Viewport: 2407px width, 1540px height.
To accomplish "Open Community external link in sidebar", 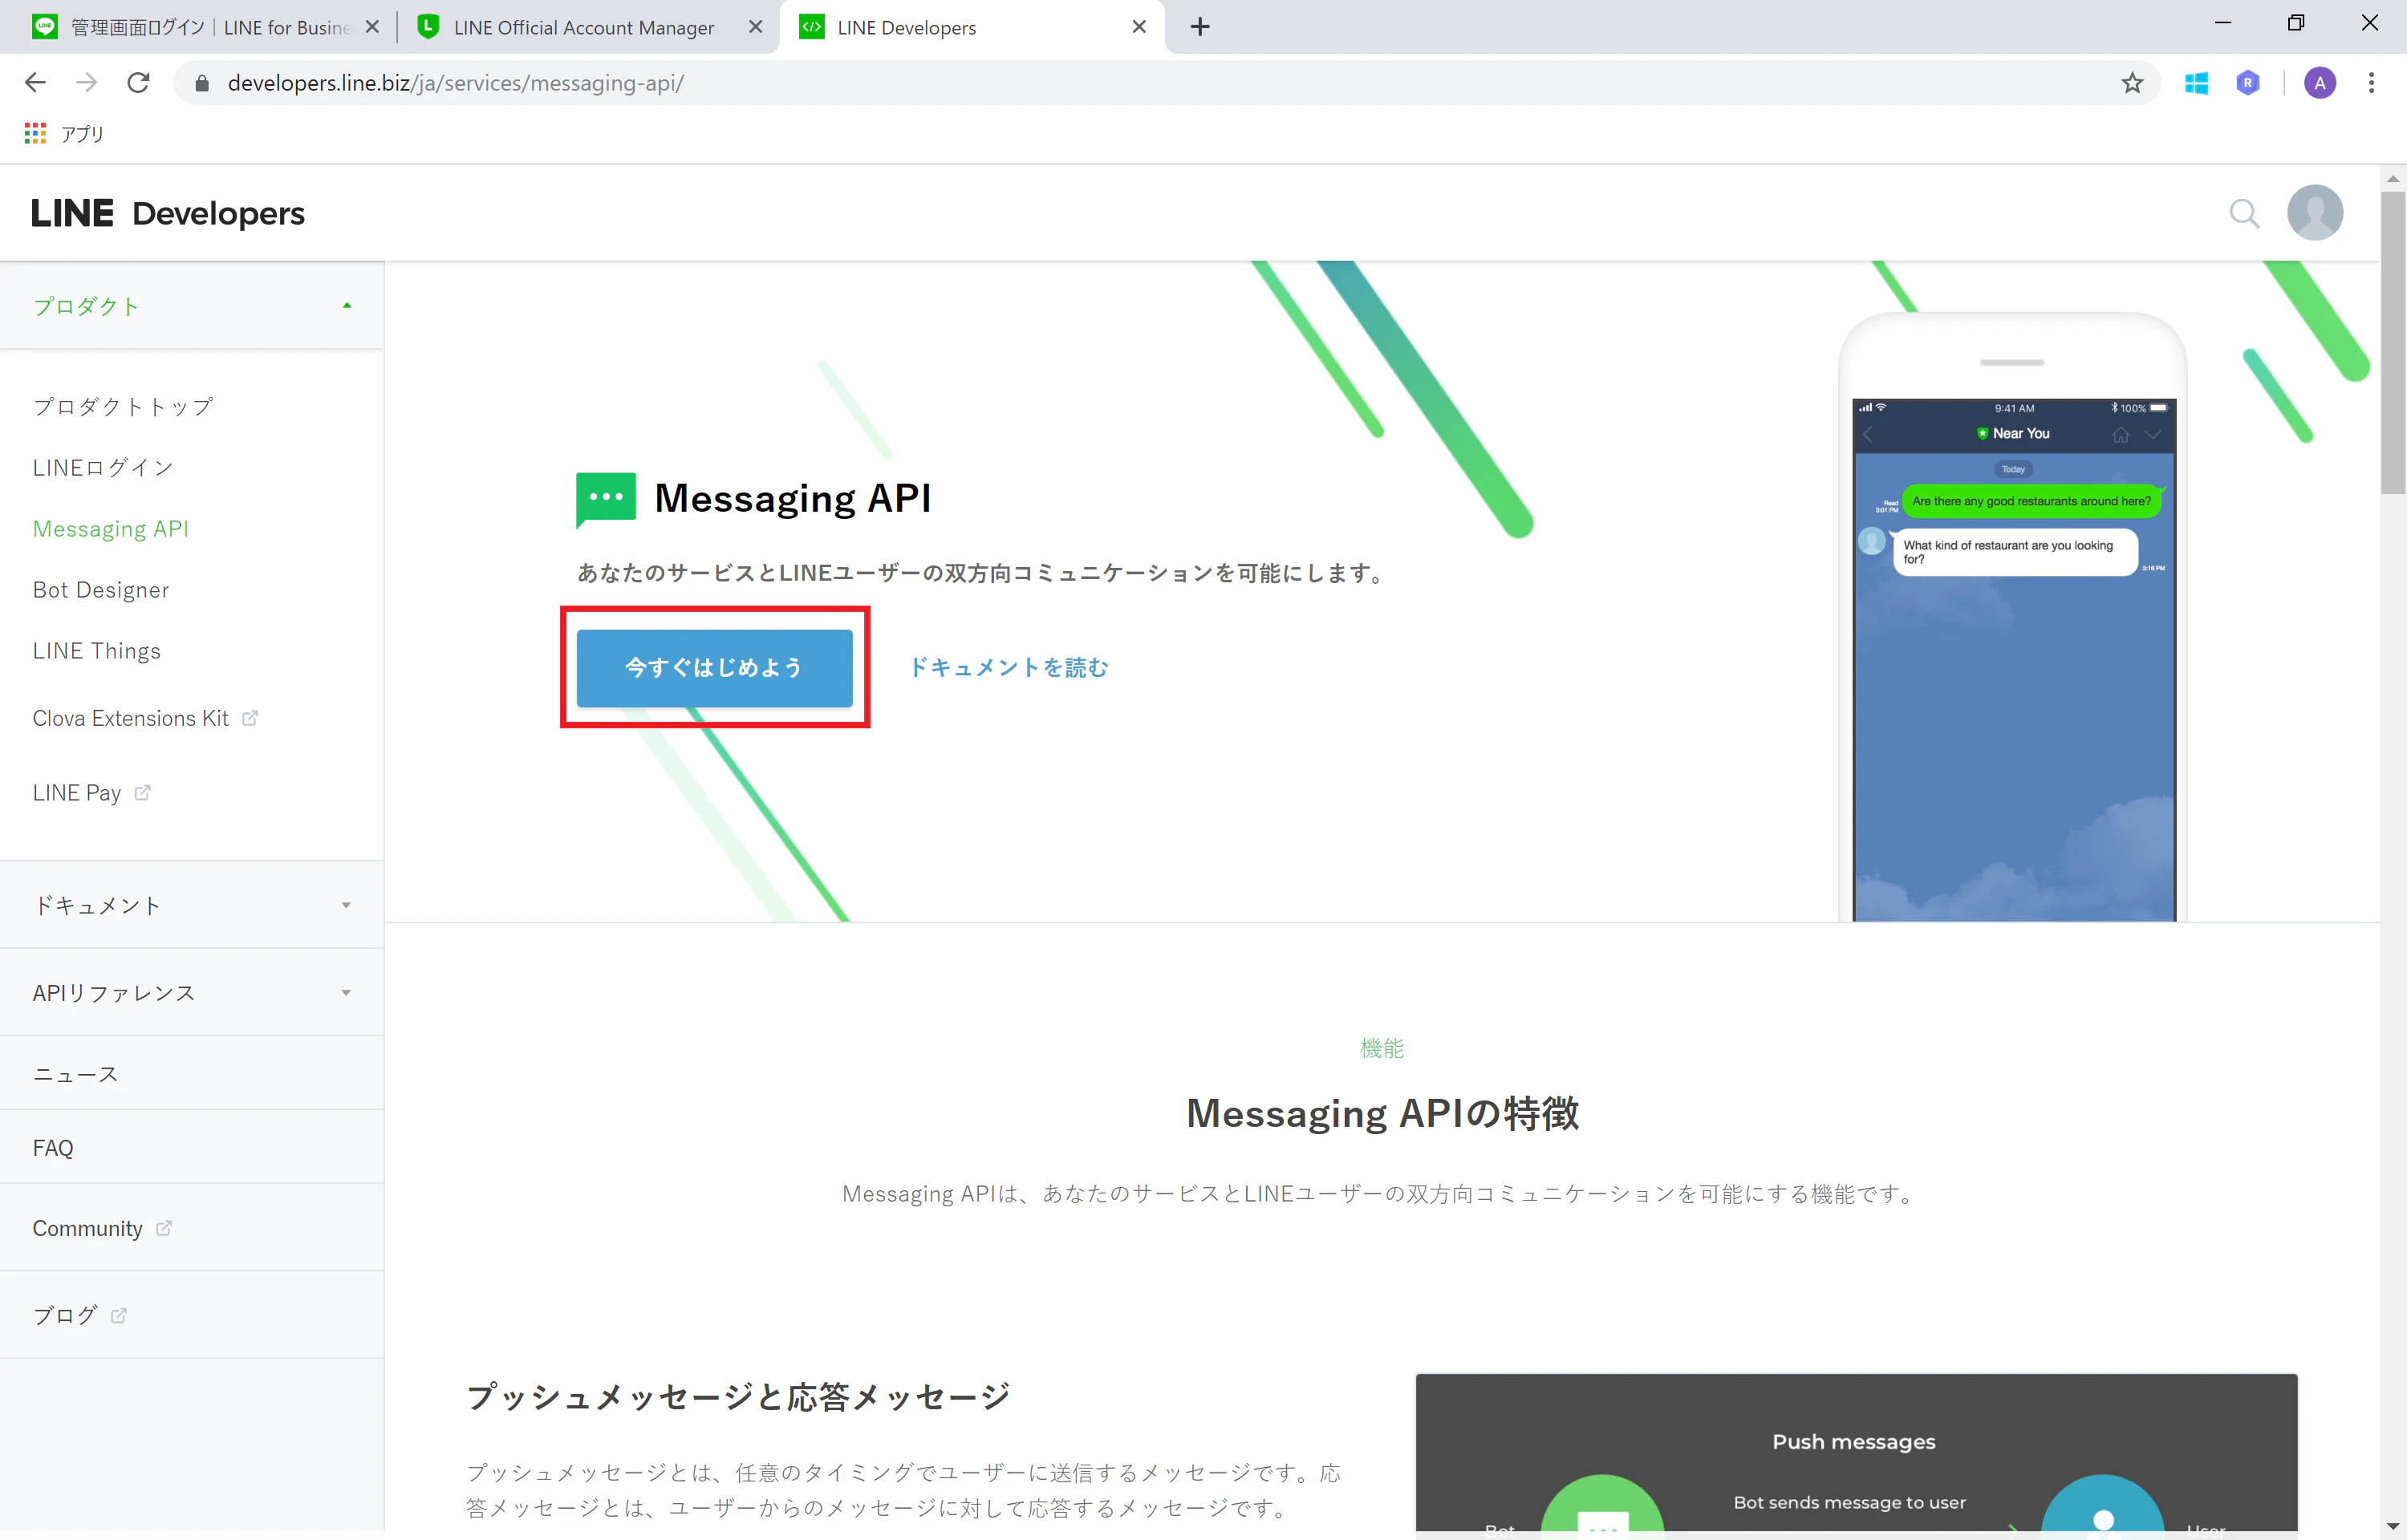I will (x=192, y=1227).
